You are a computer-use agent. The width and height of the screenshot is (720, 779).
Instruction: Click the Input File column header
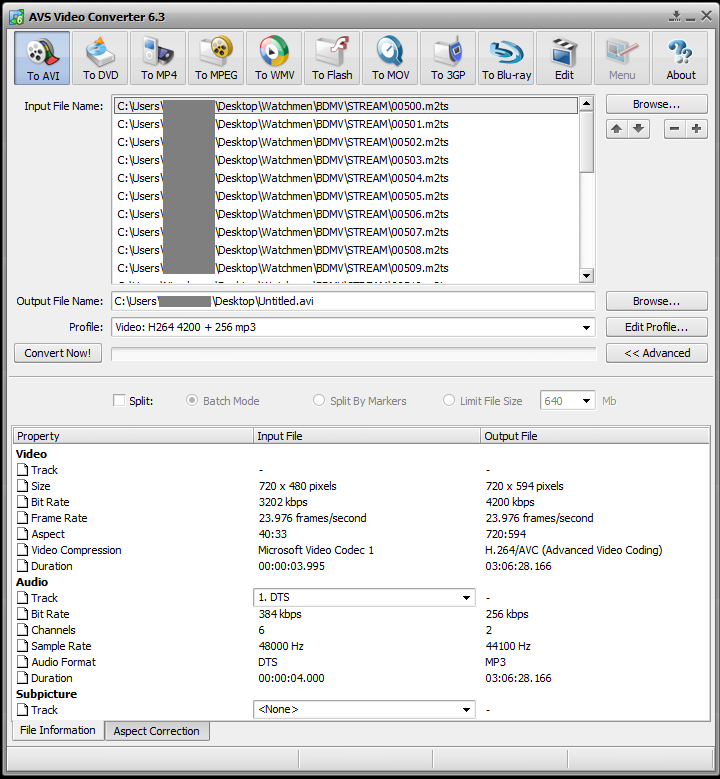(367, 436)
